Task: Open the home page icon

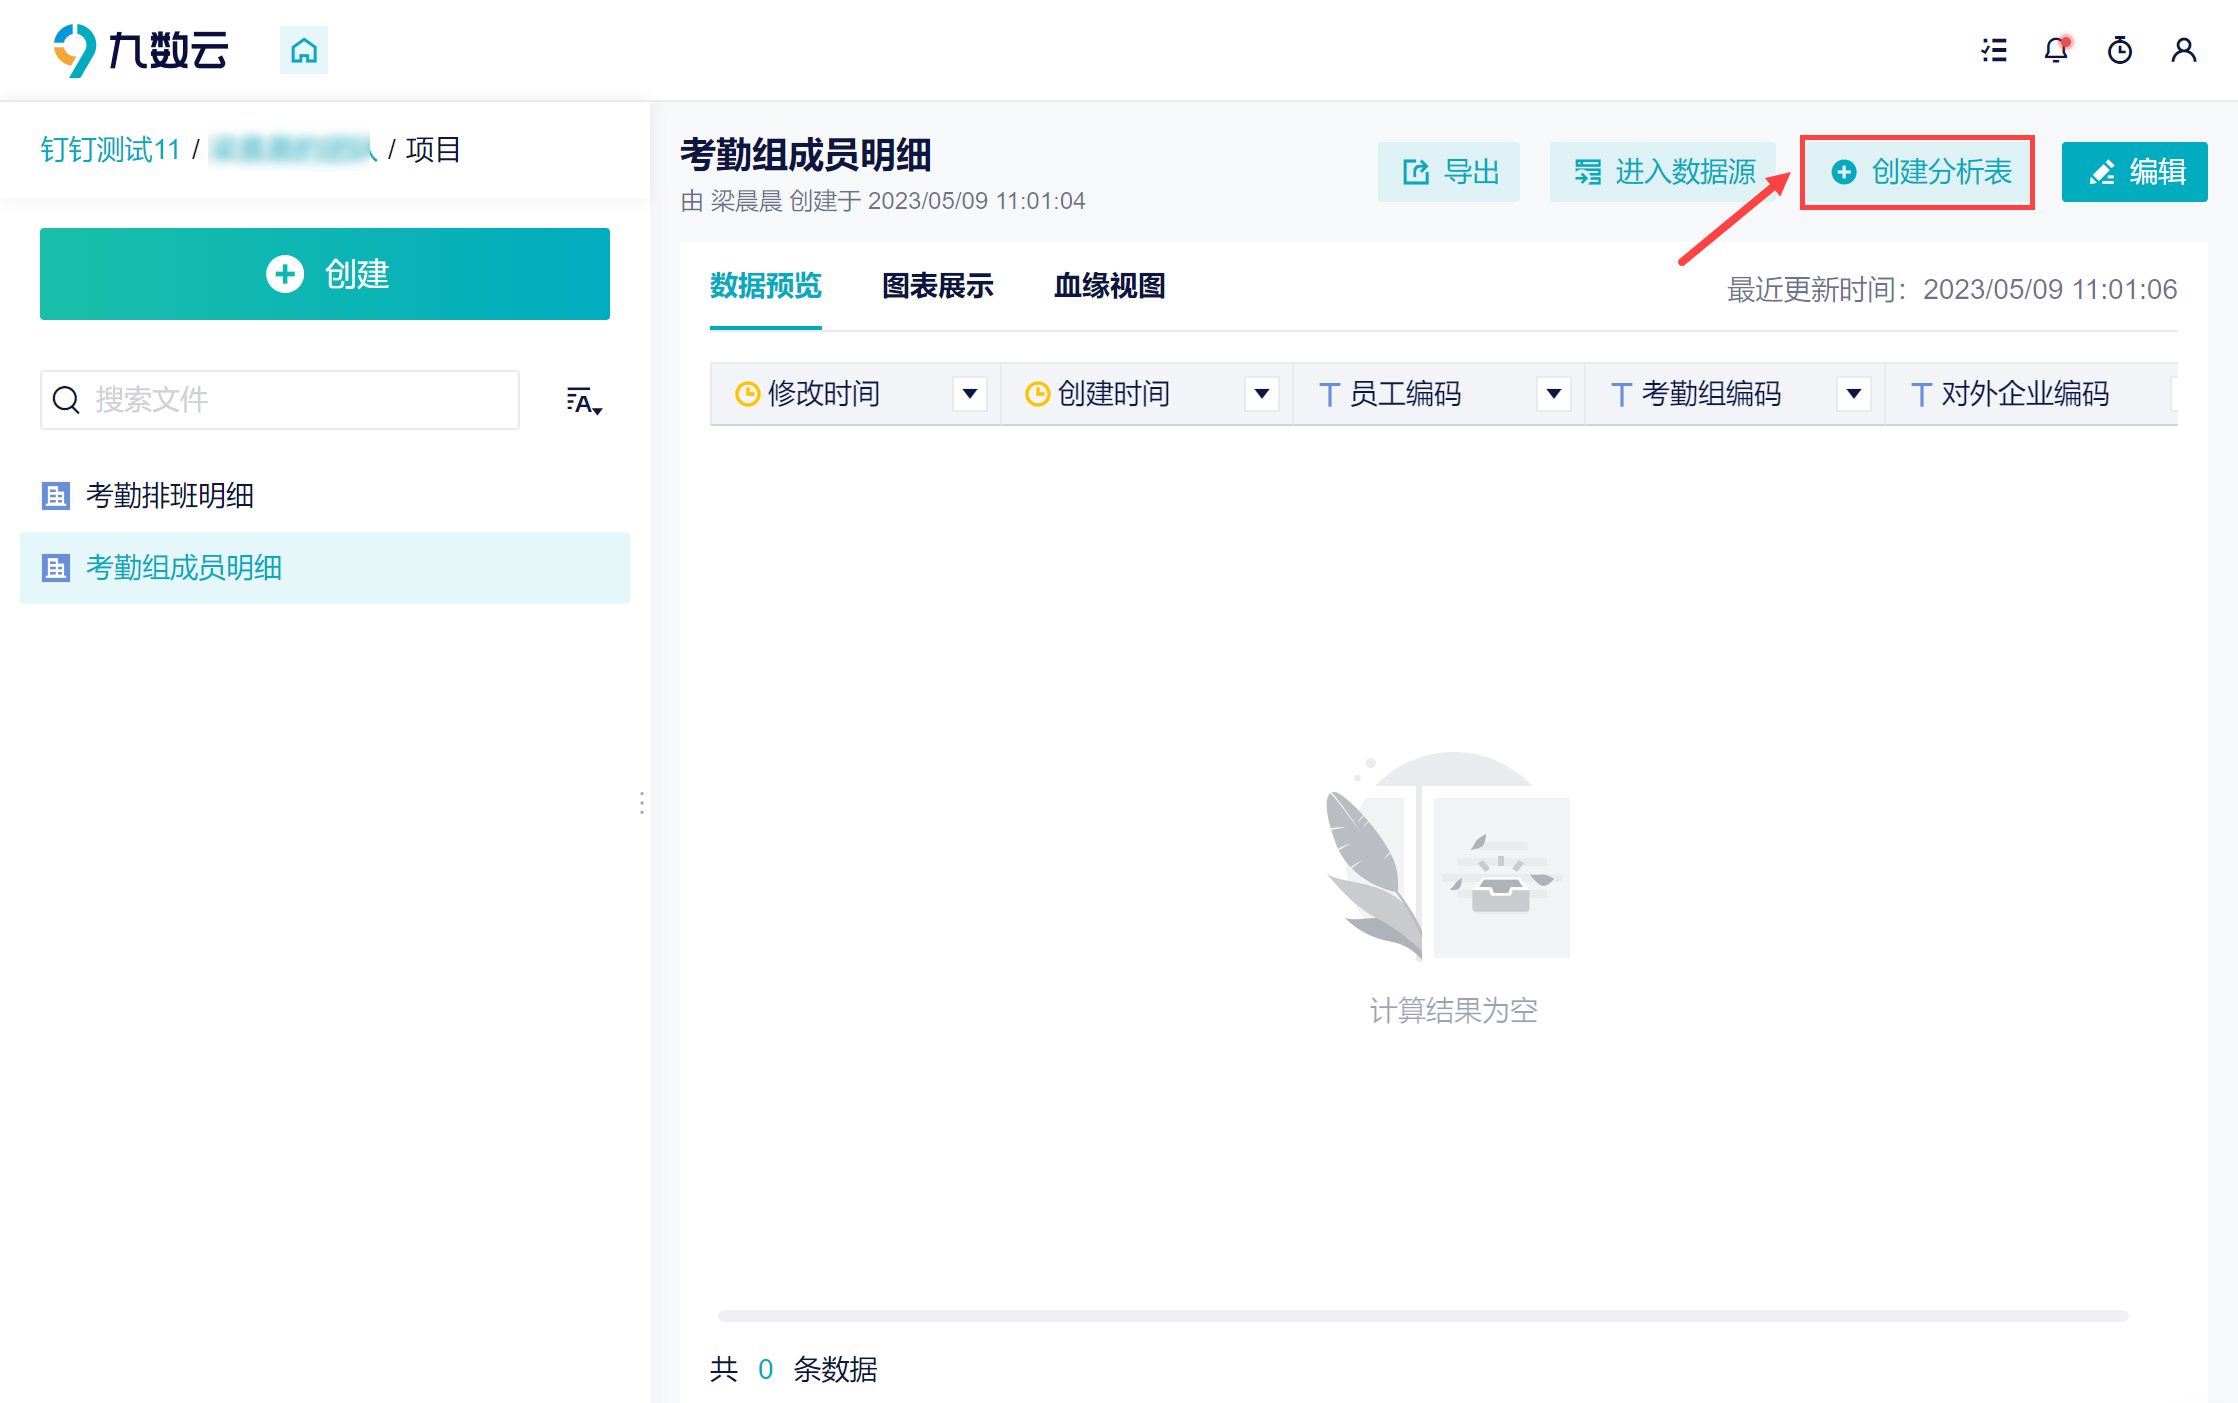Action: [304, 50]
